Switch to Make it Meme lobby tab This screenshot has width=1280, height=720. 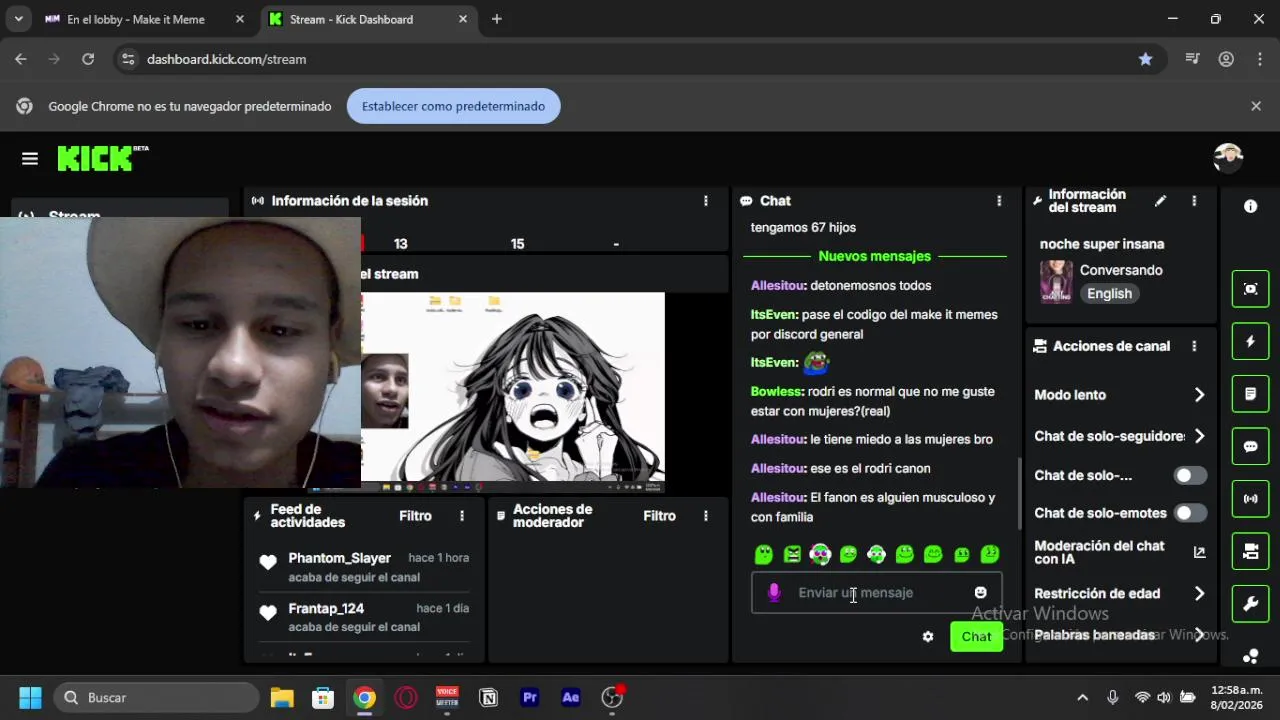point(135,19)
